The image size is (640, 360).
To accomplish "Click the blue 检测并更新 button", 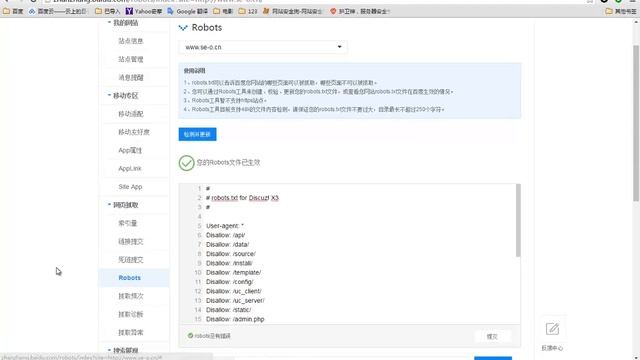I will pyautogui.click(x=198, y=134).
